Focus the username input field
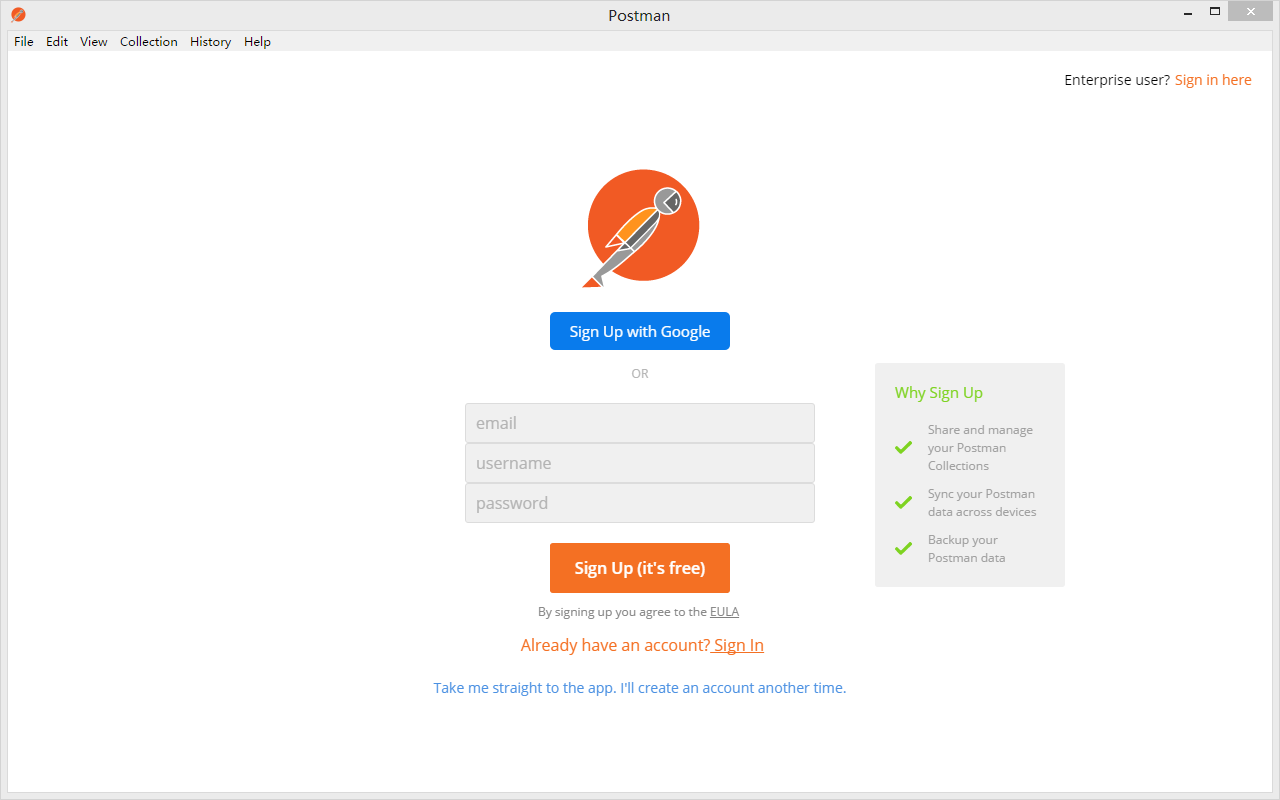 click(640, 463)
